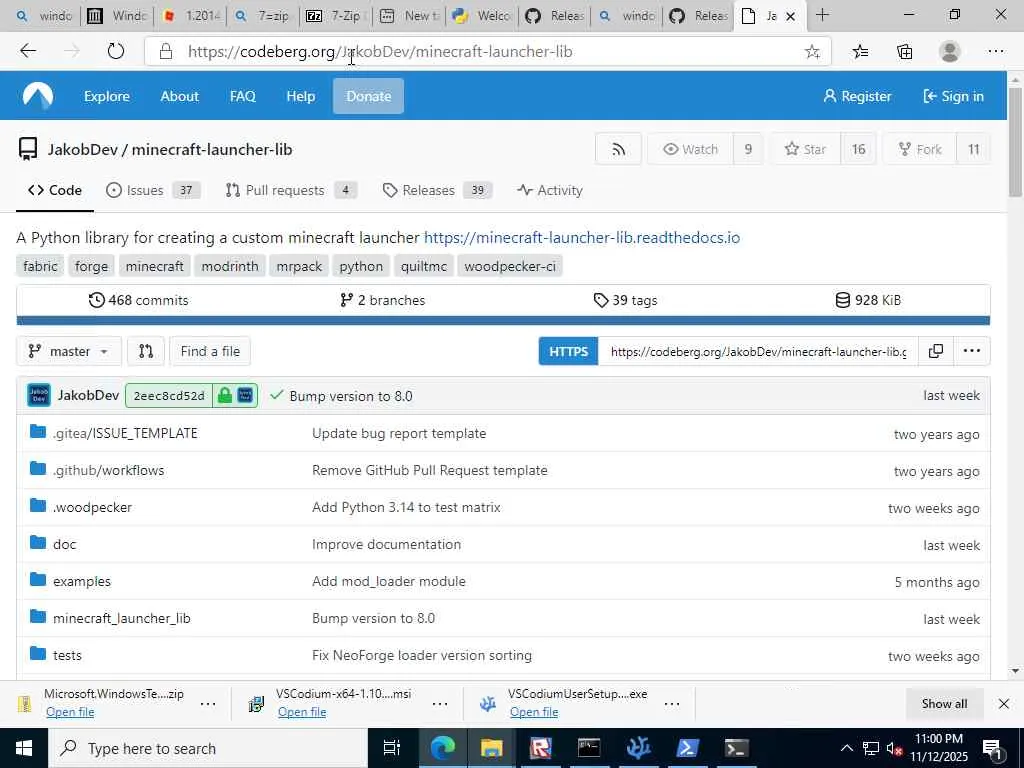1024x768 pixels.
Task: Open browser Settings and more menu
Action: click(x=995, y=52)
